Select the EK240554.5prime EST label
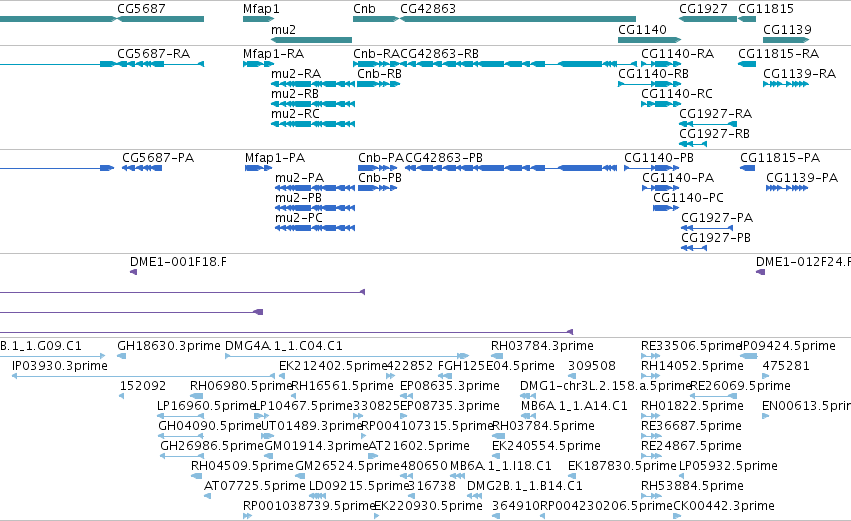Image resolution: width=851 pixels, height=521 pixels. point(546,447)
